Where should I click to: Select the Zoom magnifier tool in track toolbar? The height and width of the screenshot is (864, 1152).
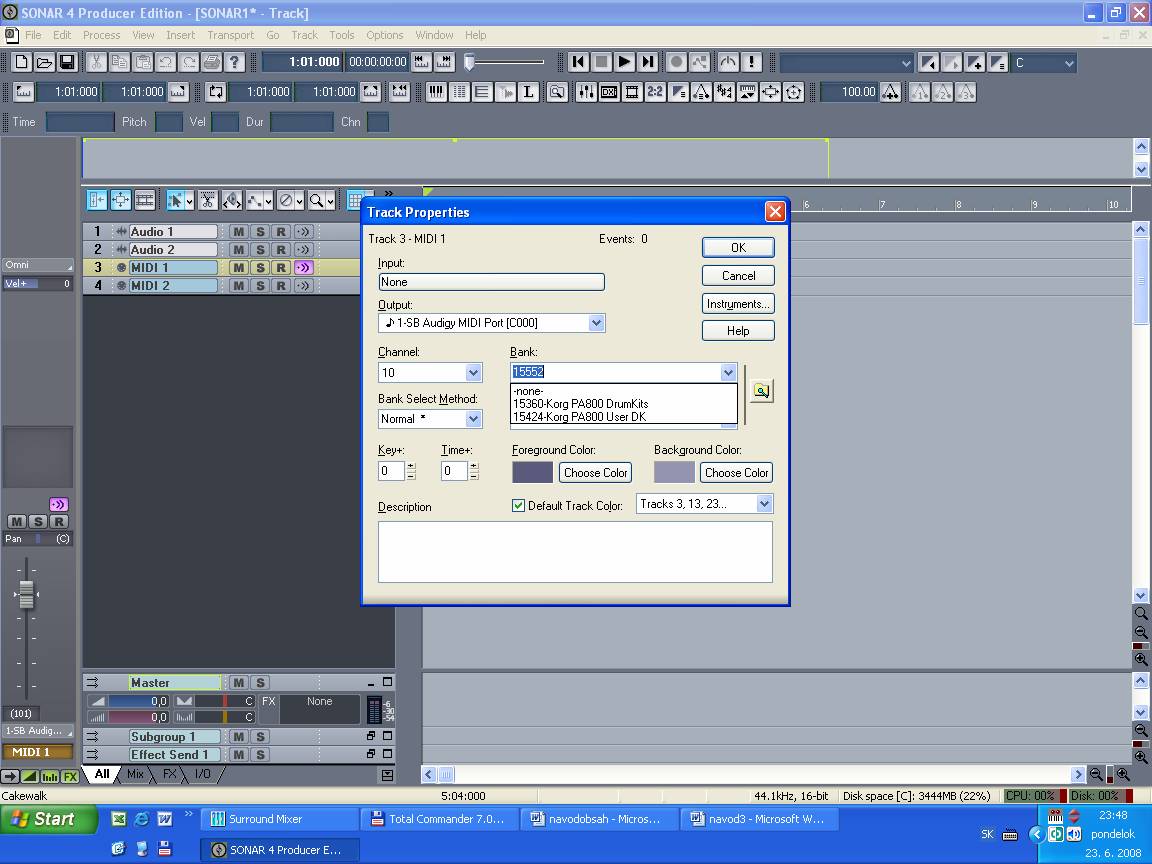[x=316, y=200]
